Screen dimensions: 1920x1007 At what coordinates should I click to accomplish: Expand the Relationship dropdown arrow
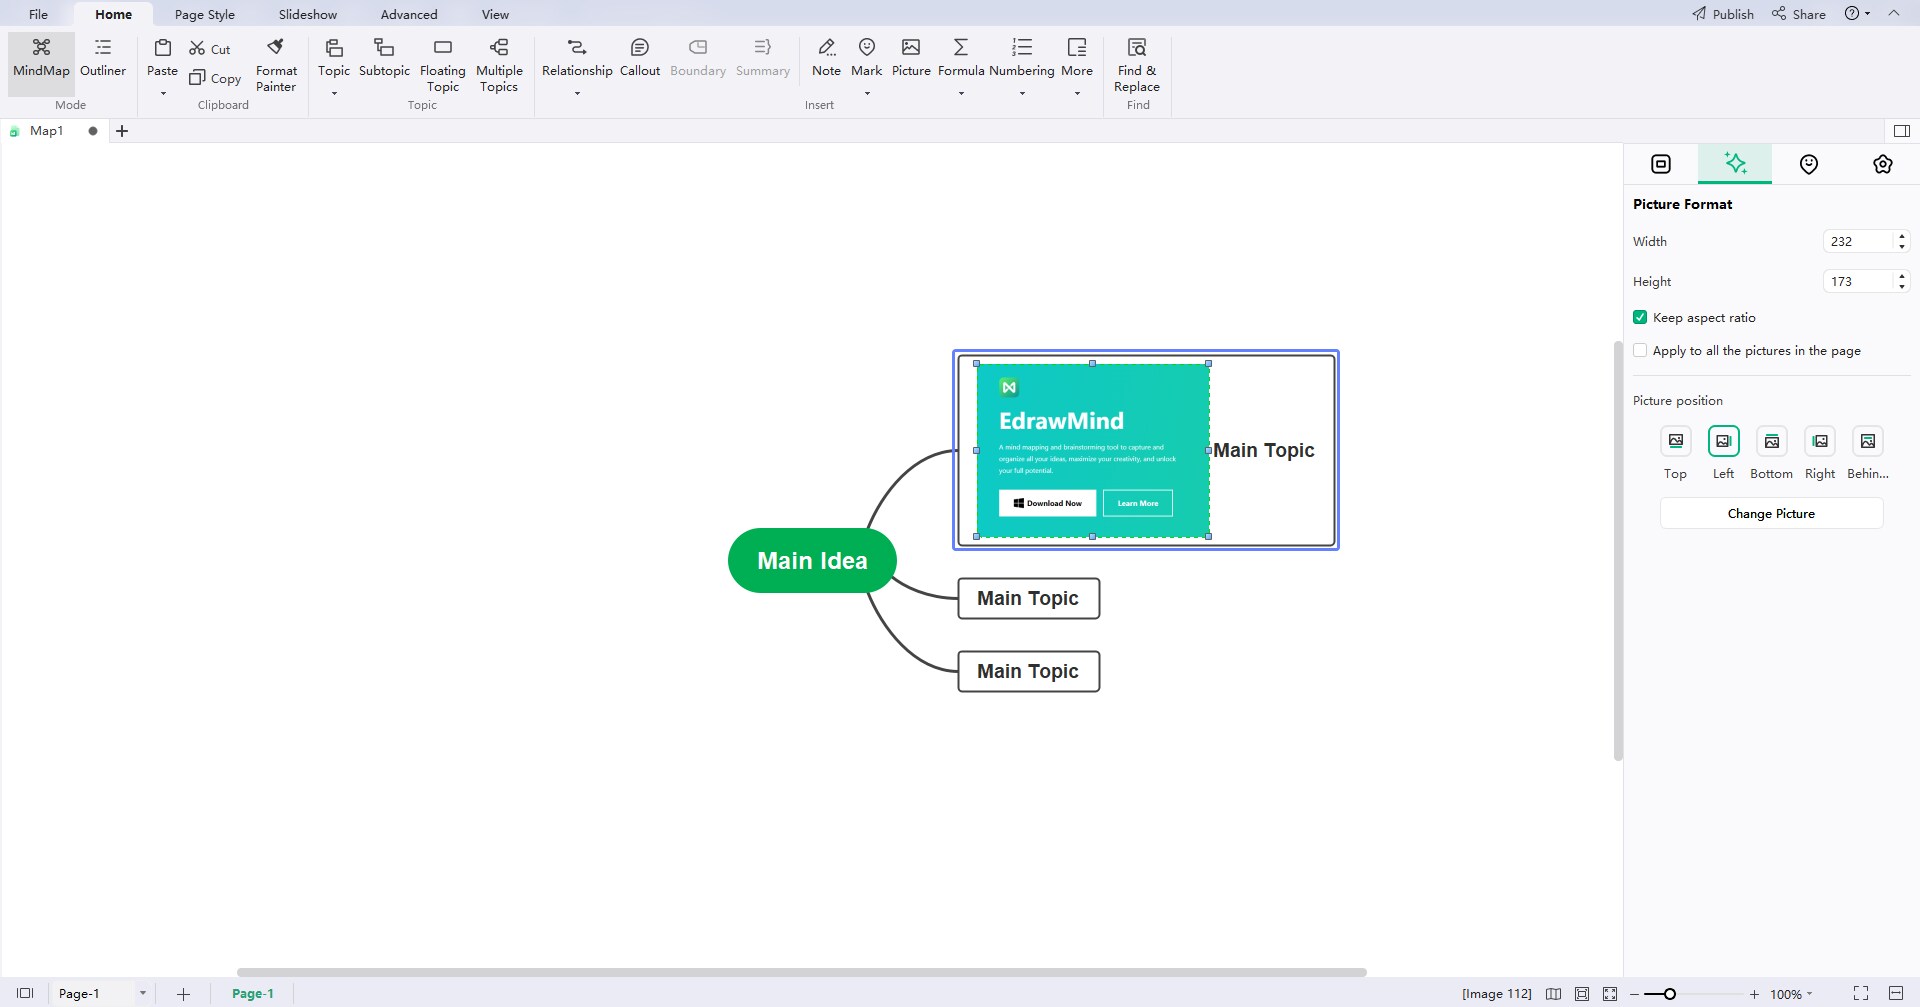click(577, 94)
